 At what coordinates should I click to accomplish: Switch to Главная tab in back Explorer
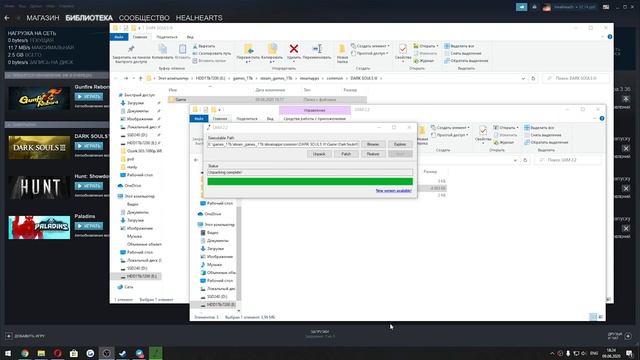click(x=140, y=37)
